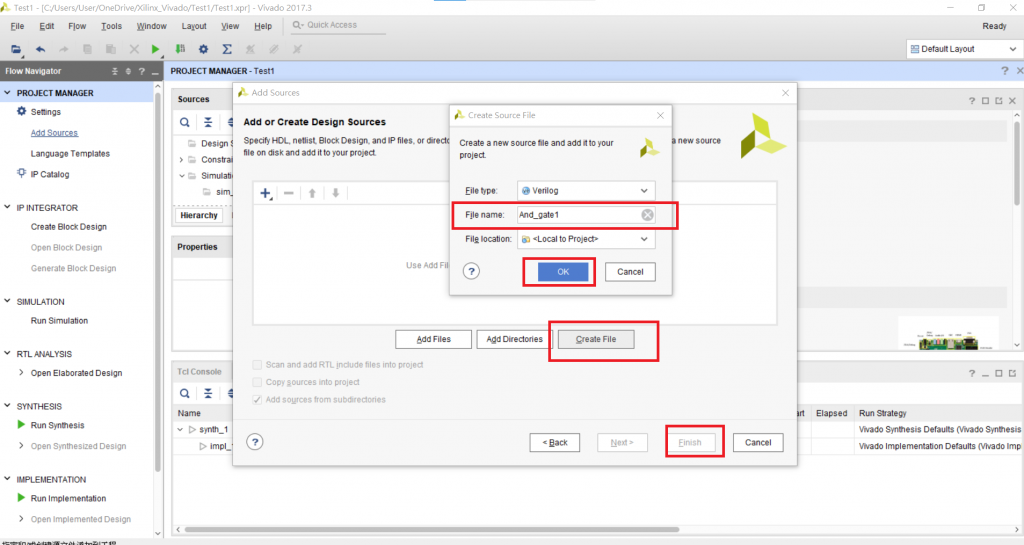The height and width of the screenshot is (545, 1024).
Task: Click the Sigma report toolbar icon
Action: click(227, 49)
